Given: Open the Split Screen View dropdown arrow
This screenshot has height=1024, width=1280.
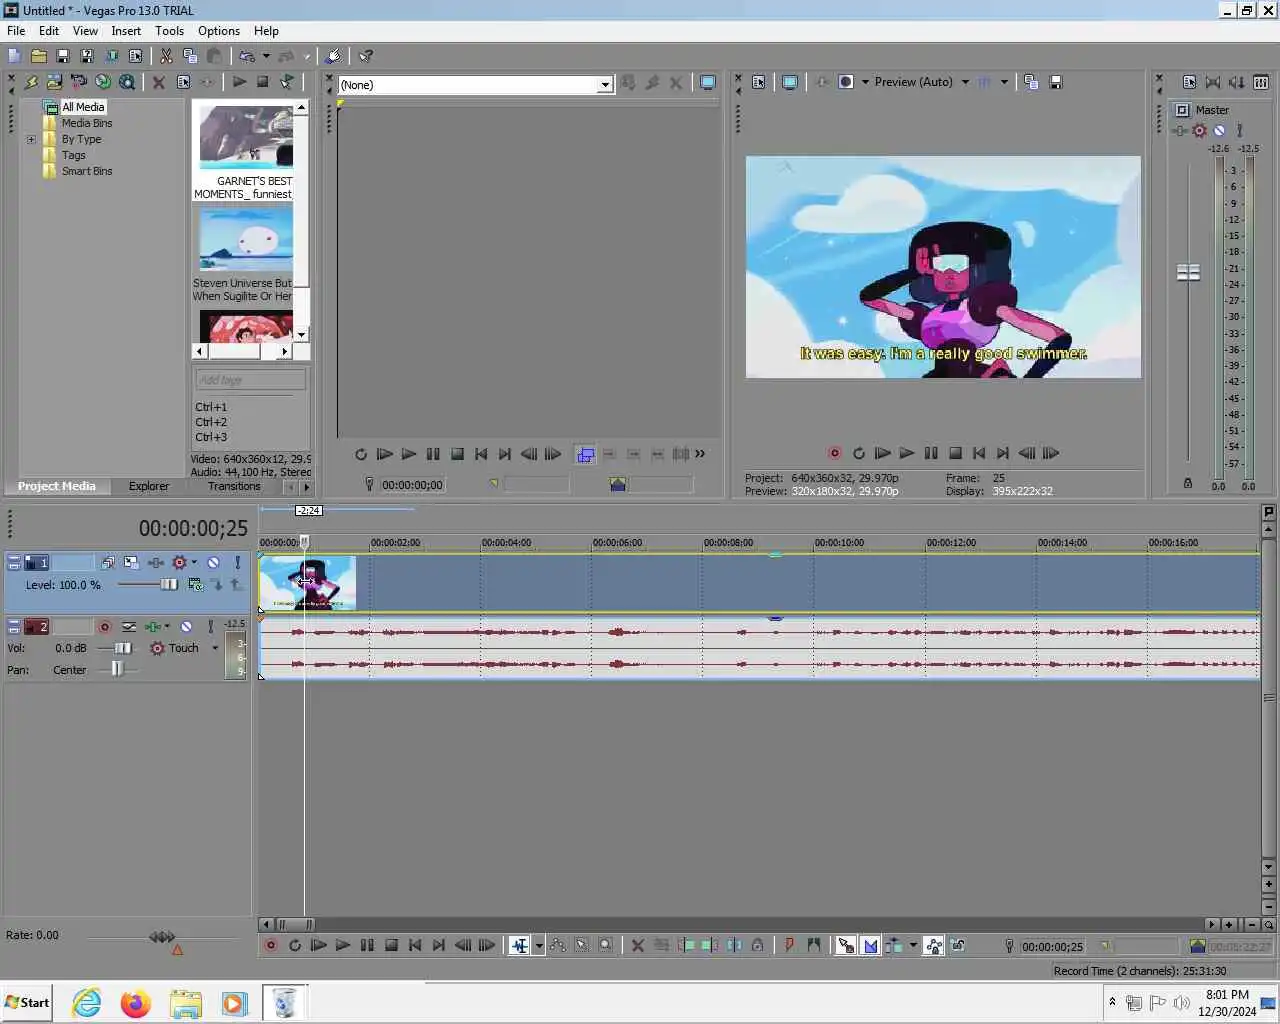Looking at the screenshot, I should tap(865, 82).
